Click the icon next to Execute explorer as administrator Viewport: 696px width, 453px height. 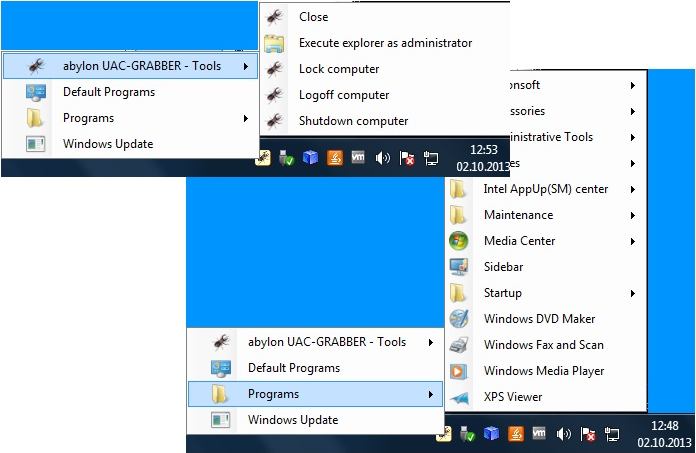(x=274, y=43)
